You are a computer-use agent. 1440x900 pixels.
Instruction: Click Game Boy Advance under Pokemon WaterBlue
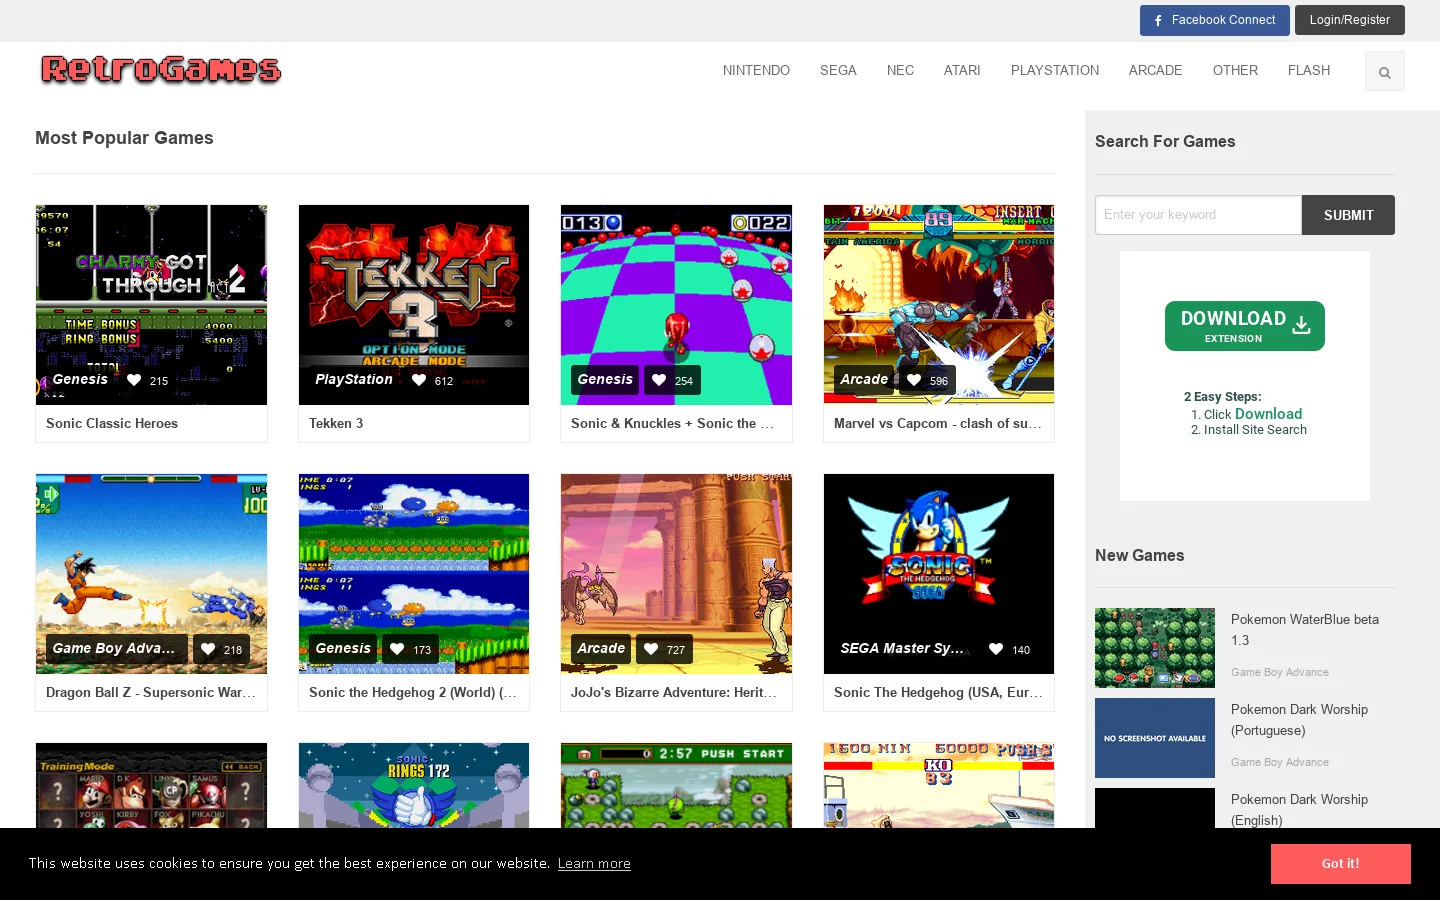(x=1280, y=673)
